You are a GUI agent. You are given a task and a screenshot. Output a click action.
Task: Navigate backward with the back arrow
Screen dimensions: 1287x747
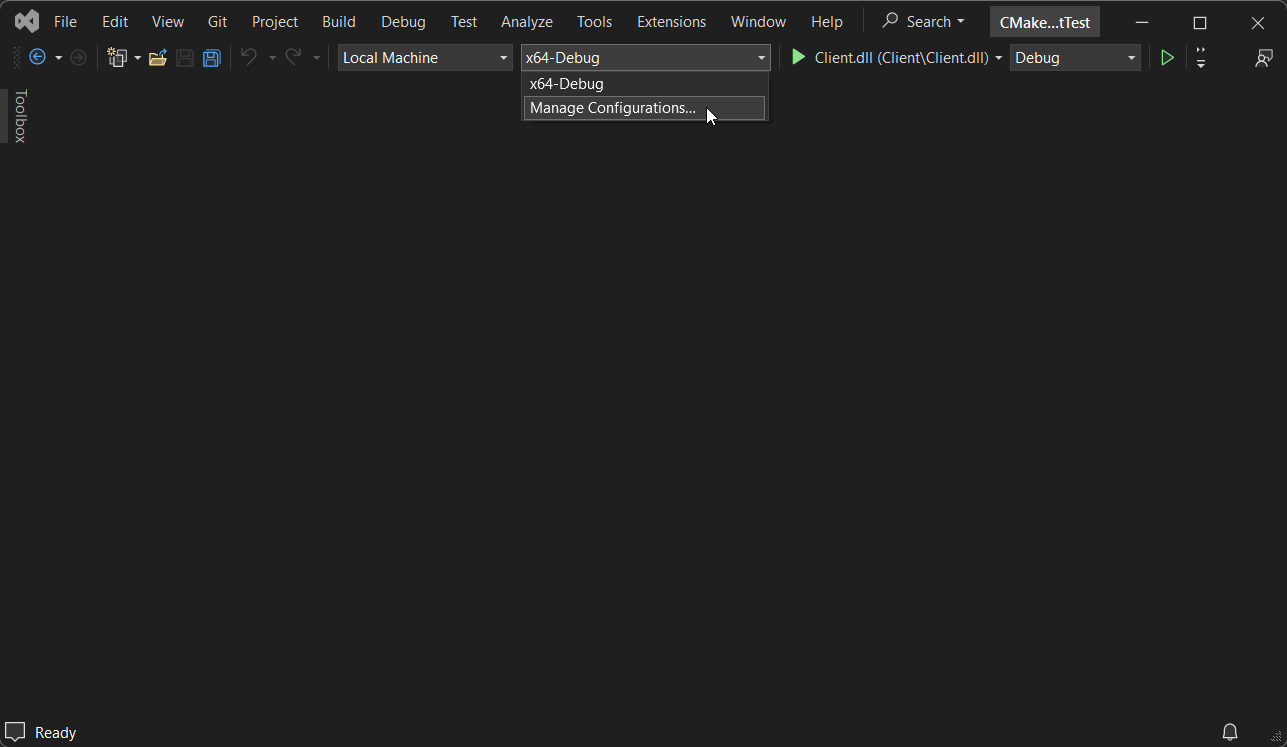pos(38,58)
